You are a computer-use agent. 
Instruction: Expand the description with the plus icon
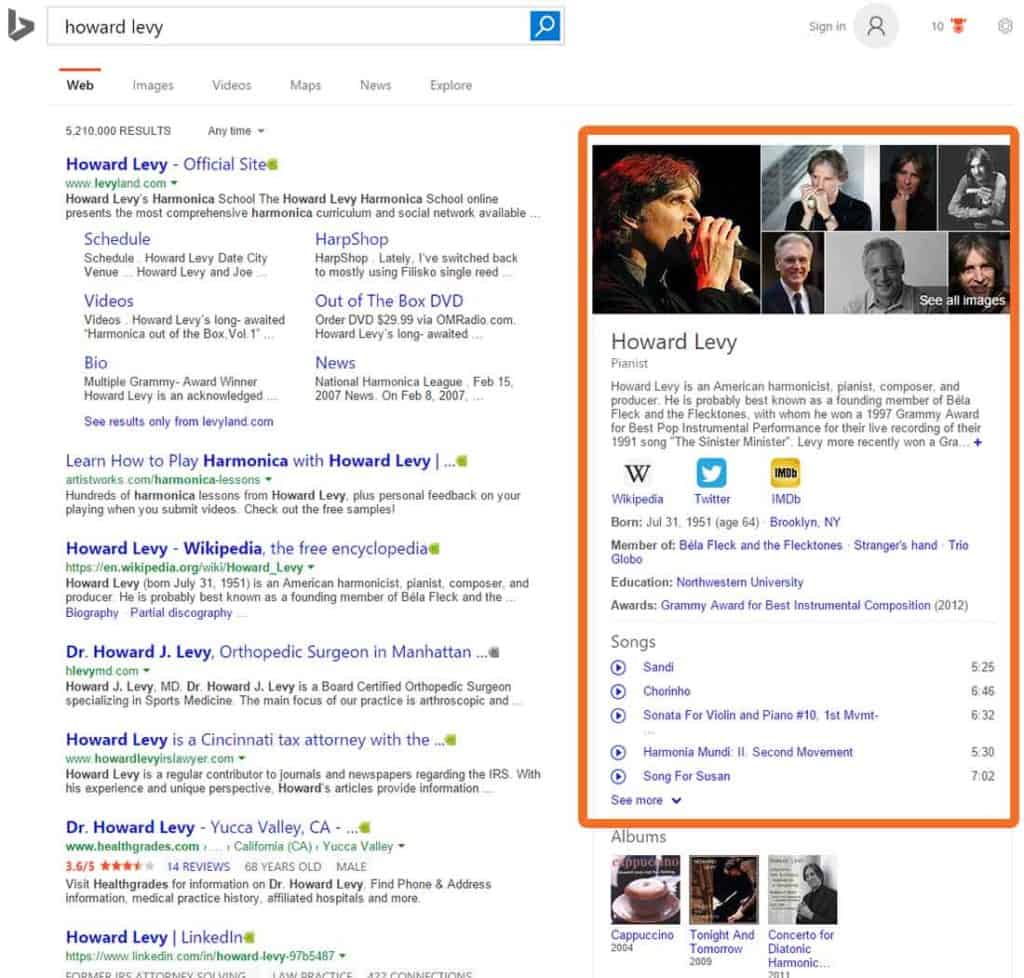click(978, 443)
